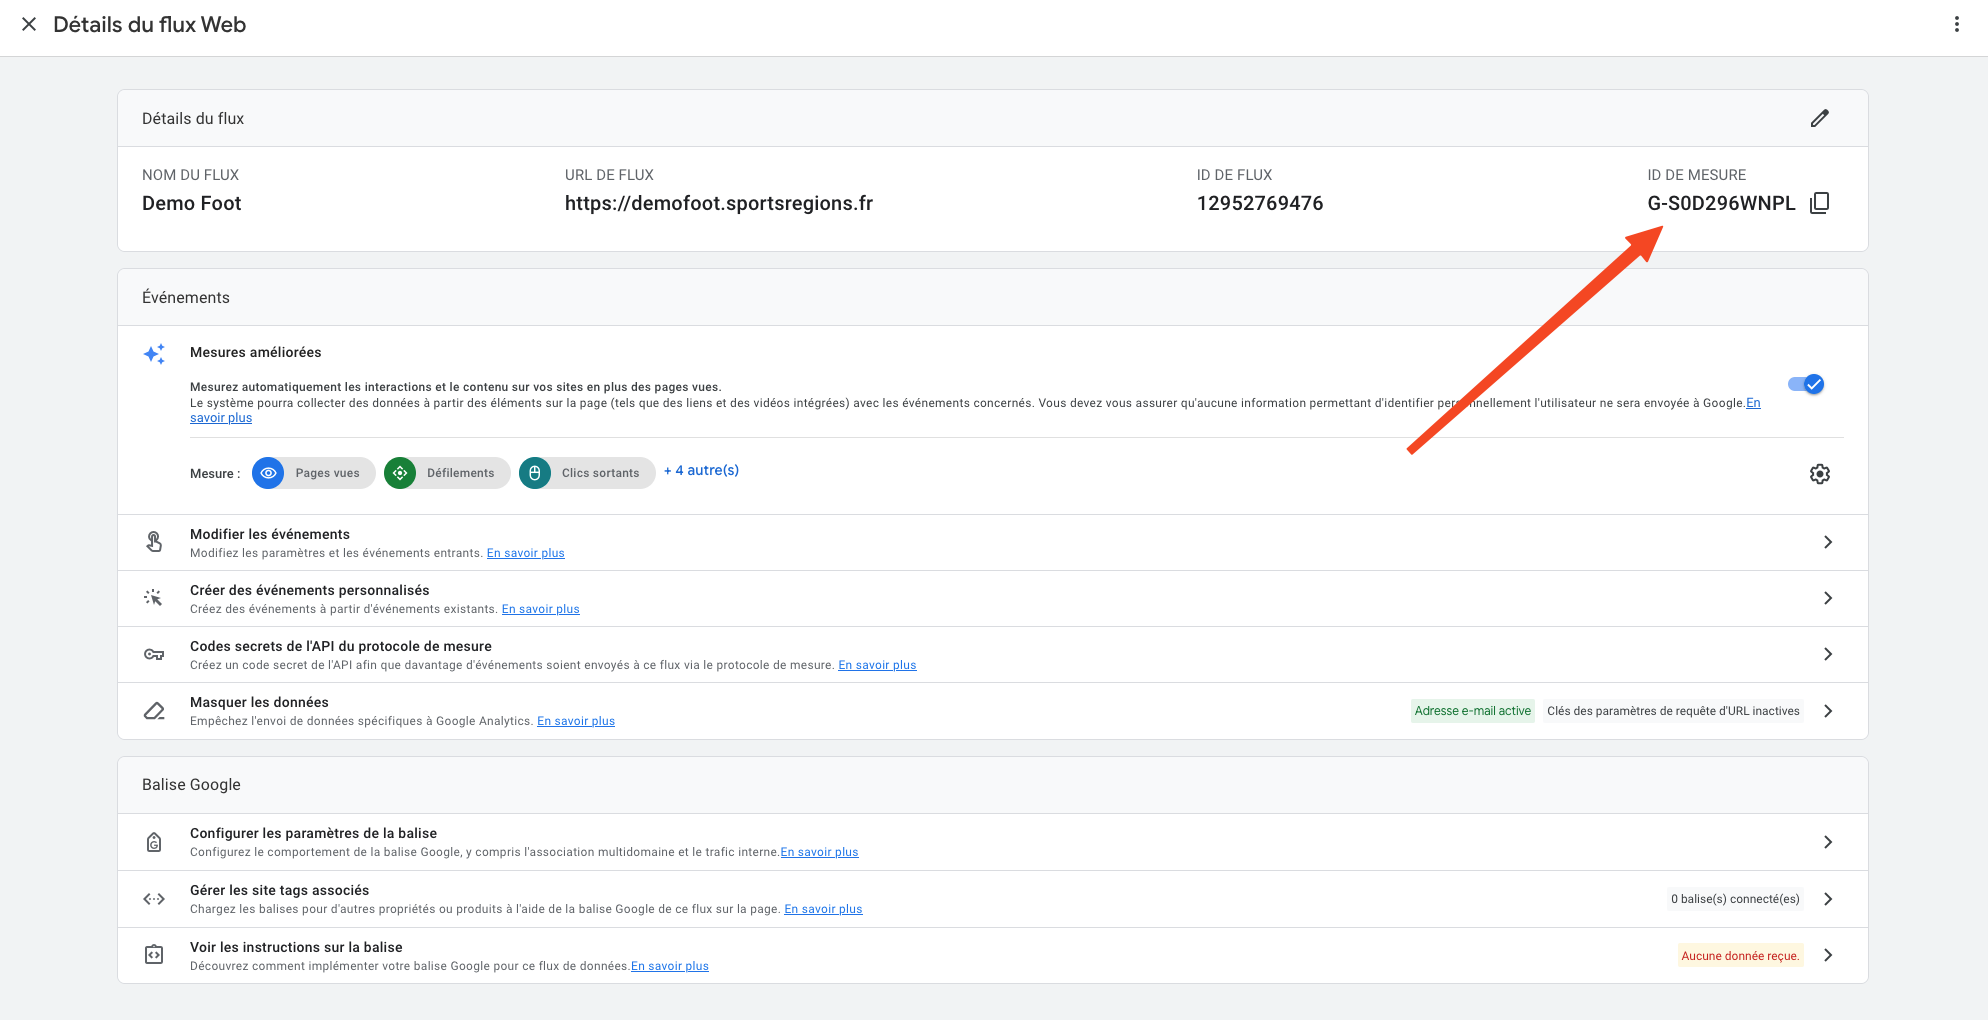Close the web stream details panel
Image resolution: width=1988 pixels, height=1020 pixels.
[29, 24]
